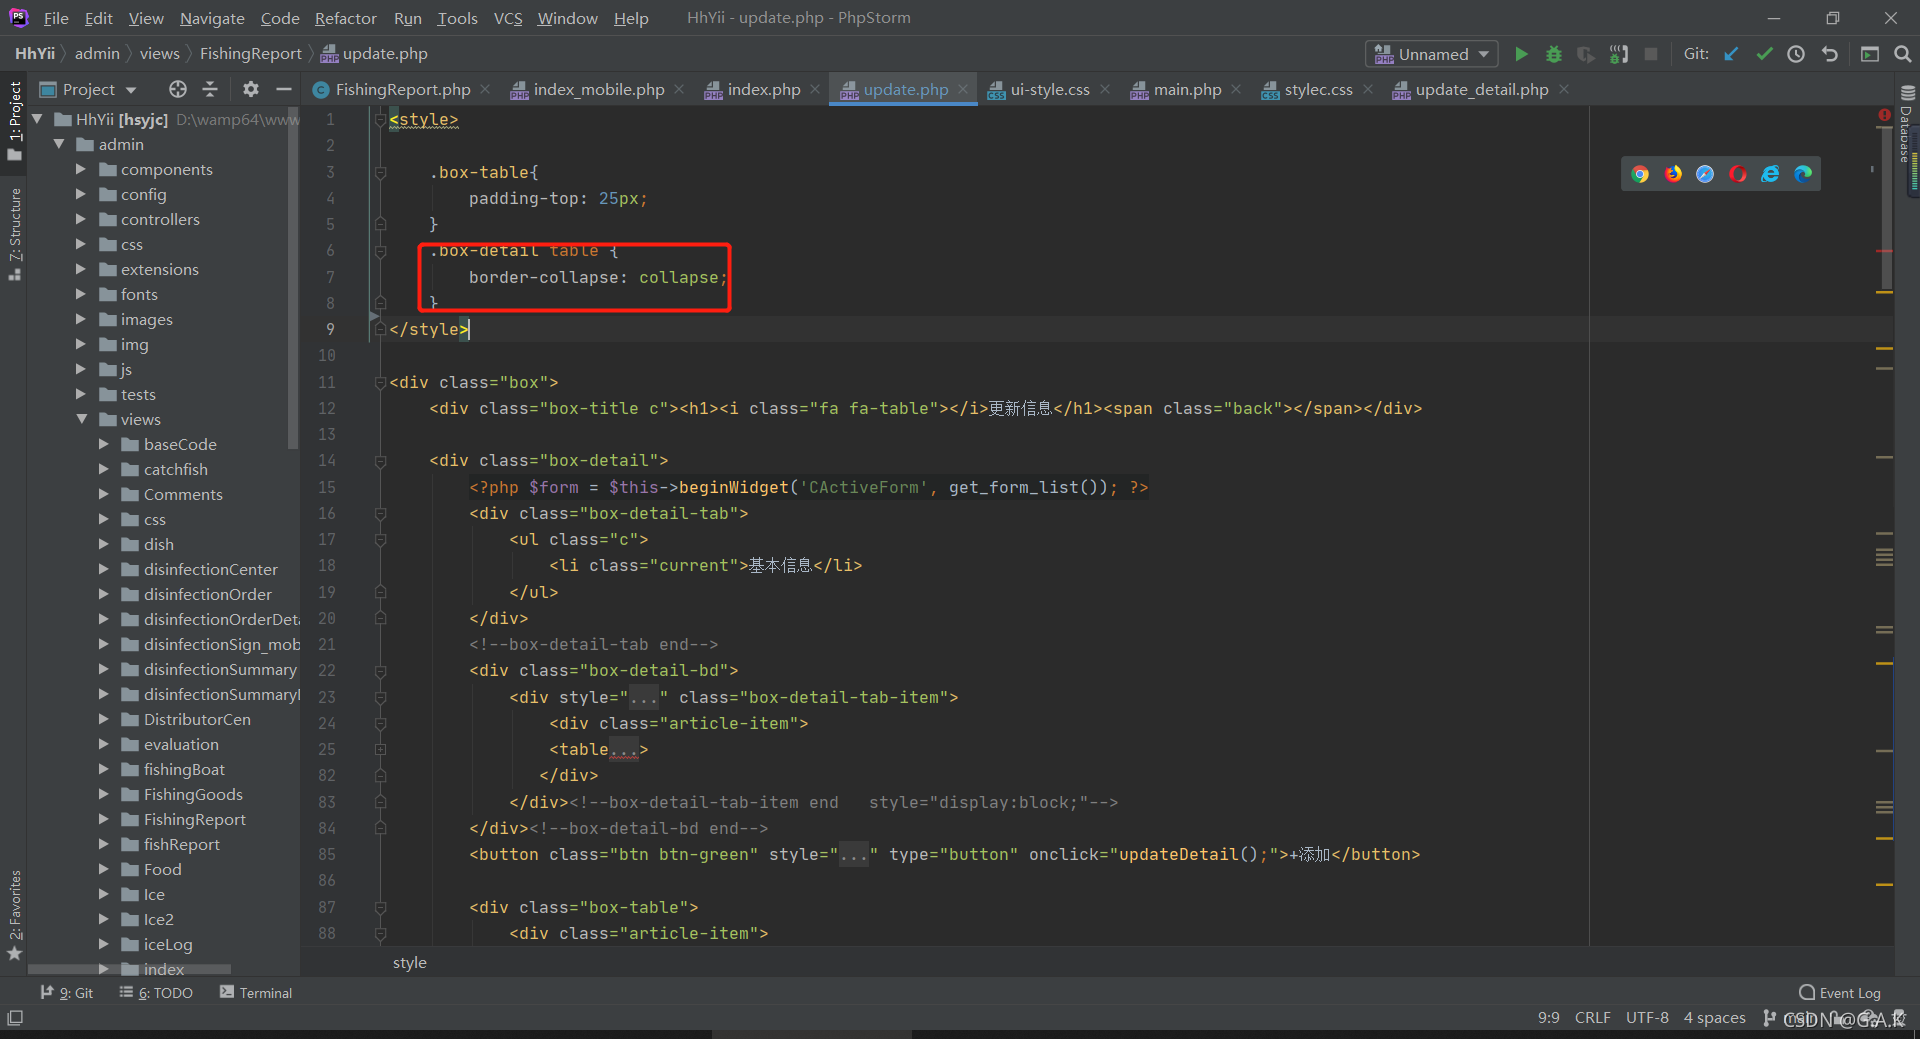The height and width of the screenshot is (1039, 1920).
Task: Open the Terminal tool window
Action: [256, 992]
